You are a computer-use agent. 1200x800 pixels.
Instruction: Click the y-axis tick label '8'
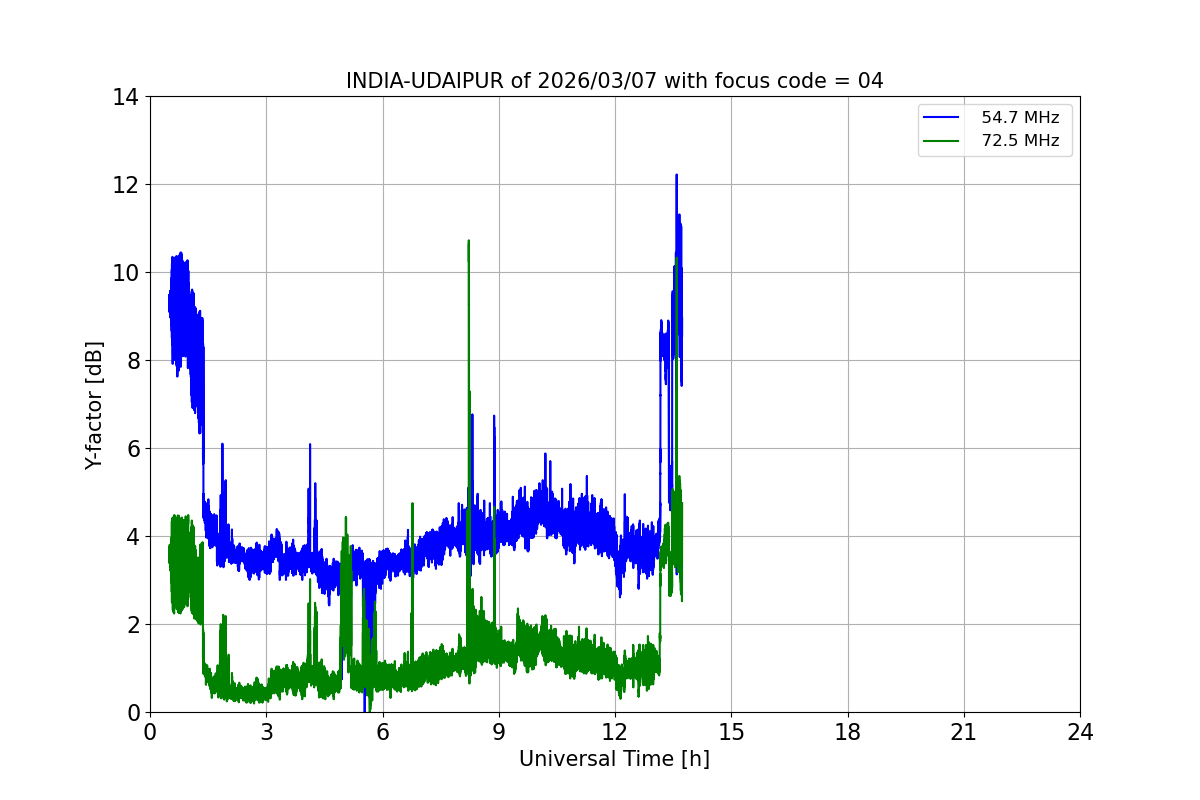coord(132,361)
